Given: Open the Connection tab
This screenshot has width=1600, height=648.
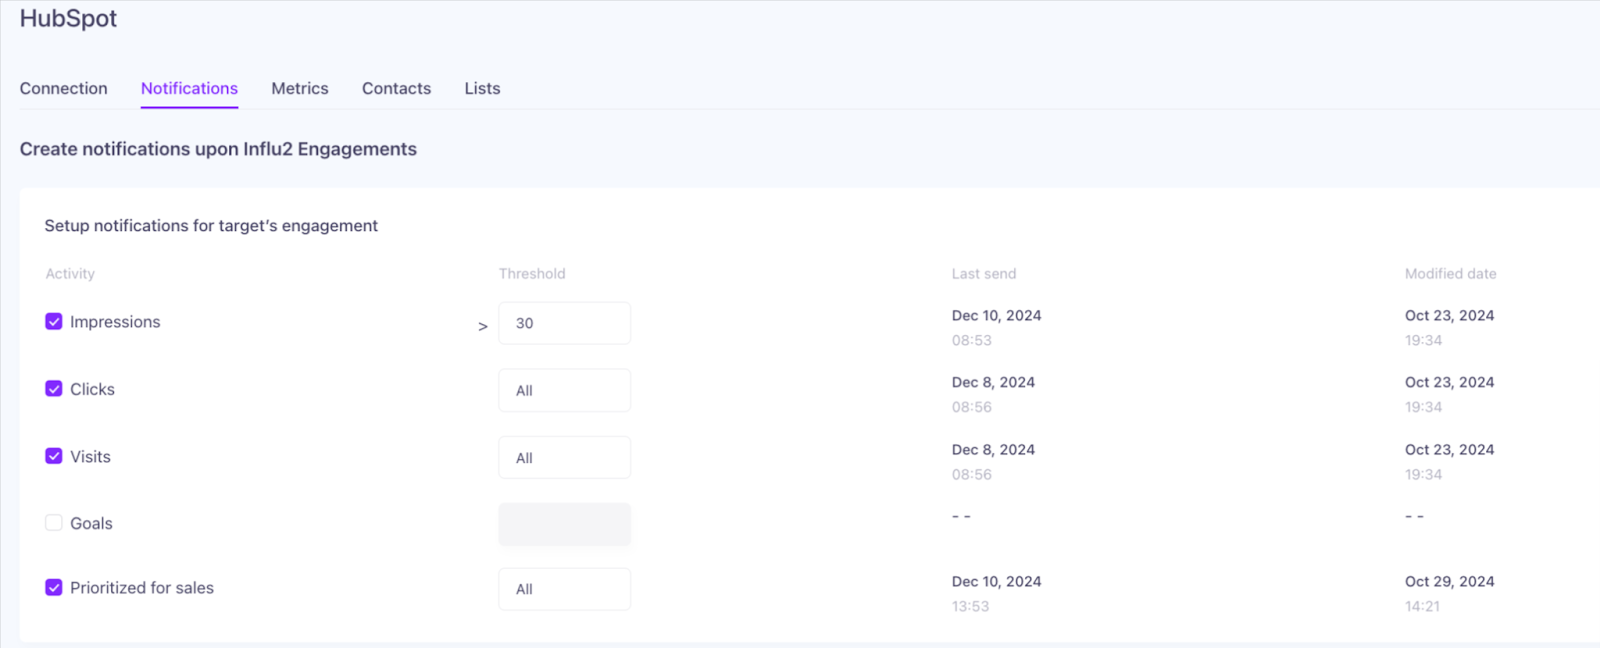Looking at the screenshot, I should (x=63, y=88).
